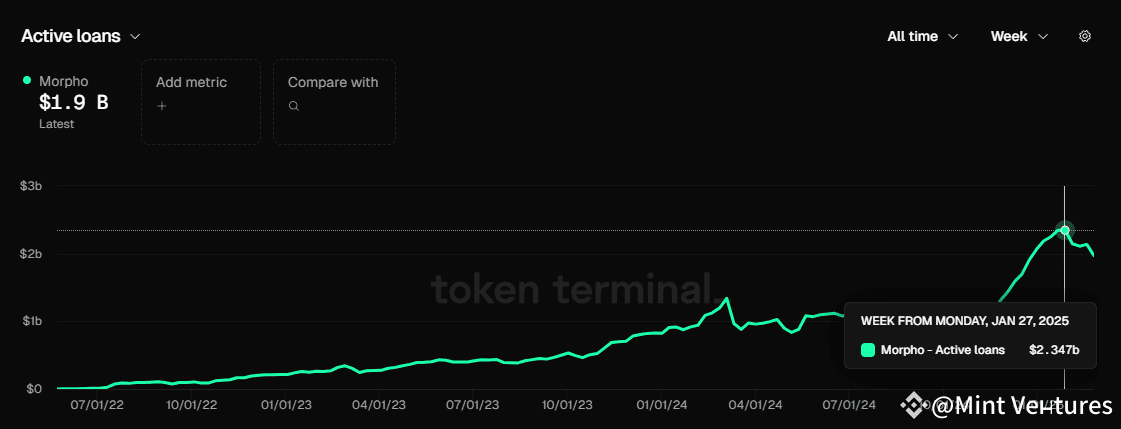This screenshot has width=1121, height=429.
Task: Click the Add metric box
Action: (x=200, y=101)
